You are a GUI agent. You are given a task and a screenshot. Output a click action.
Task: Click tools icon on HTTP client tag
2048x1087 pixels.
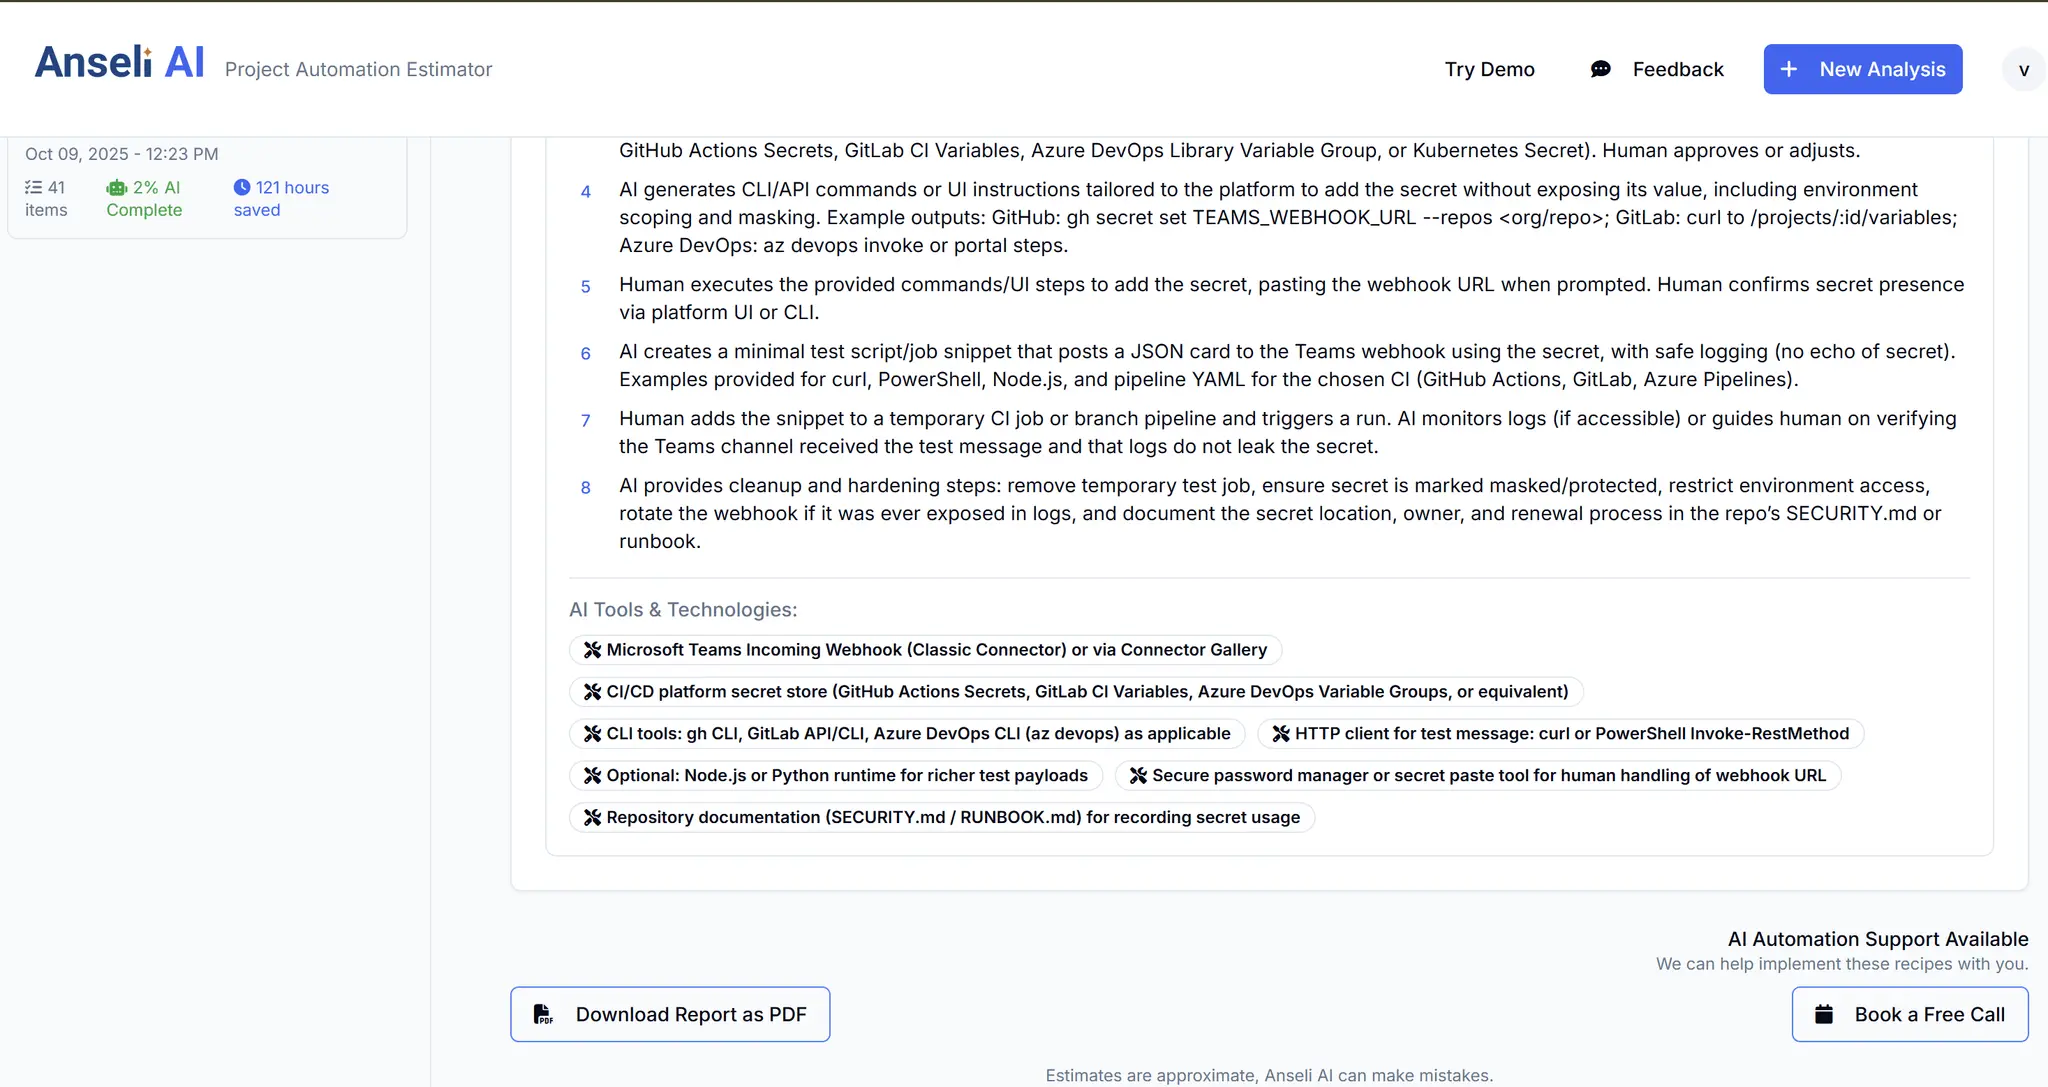tap(1281, 734)
